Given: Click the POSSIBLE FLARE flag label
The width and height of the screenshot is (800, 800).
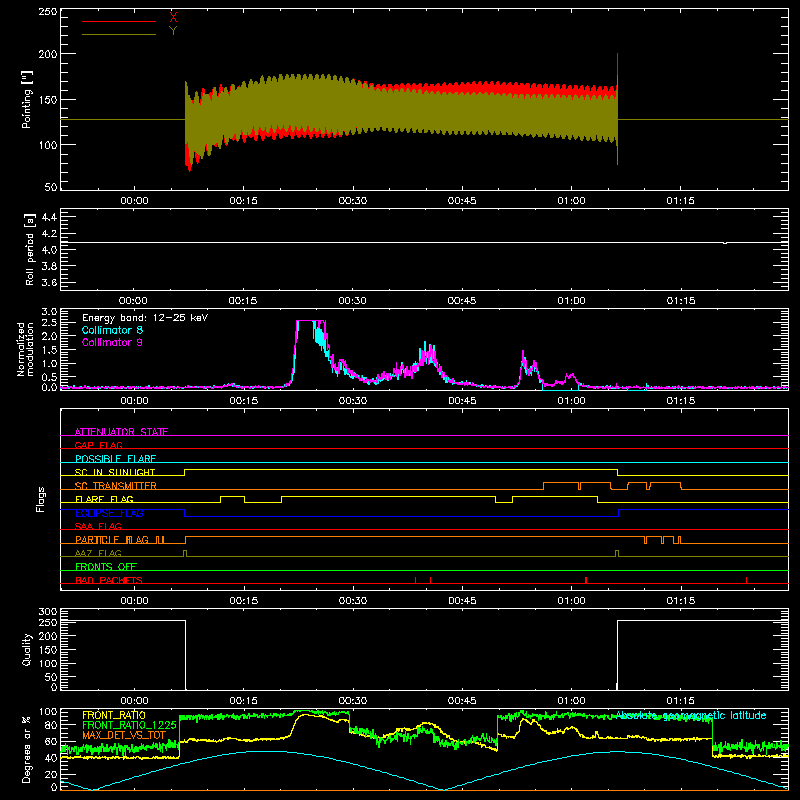Looking at the screenshot, I should point(115,459).
